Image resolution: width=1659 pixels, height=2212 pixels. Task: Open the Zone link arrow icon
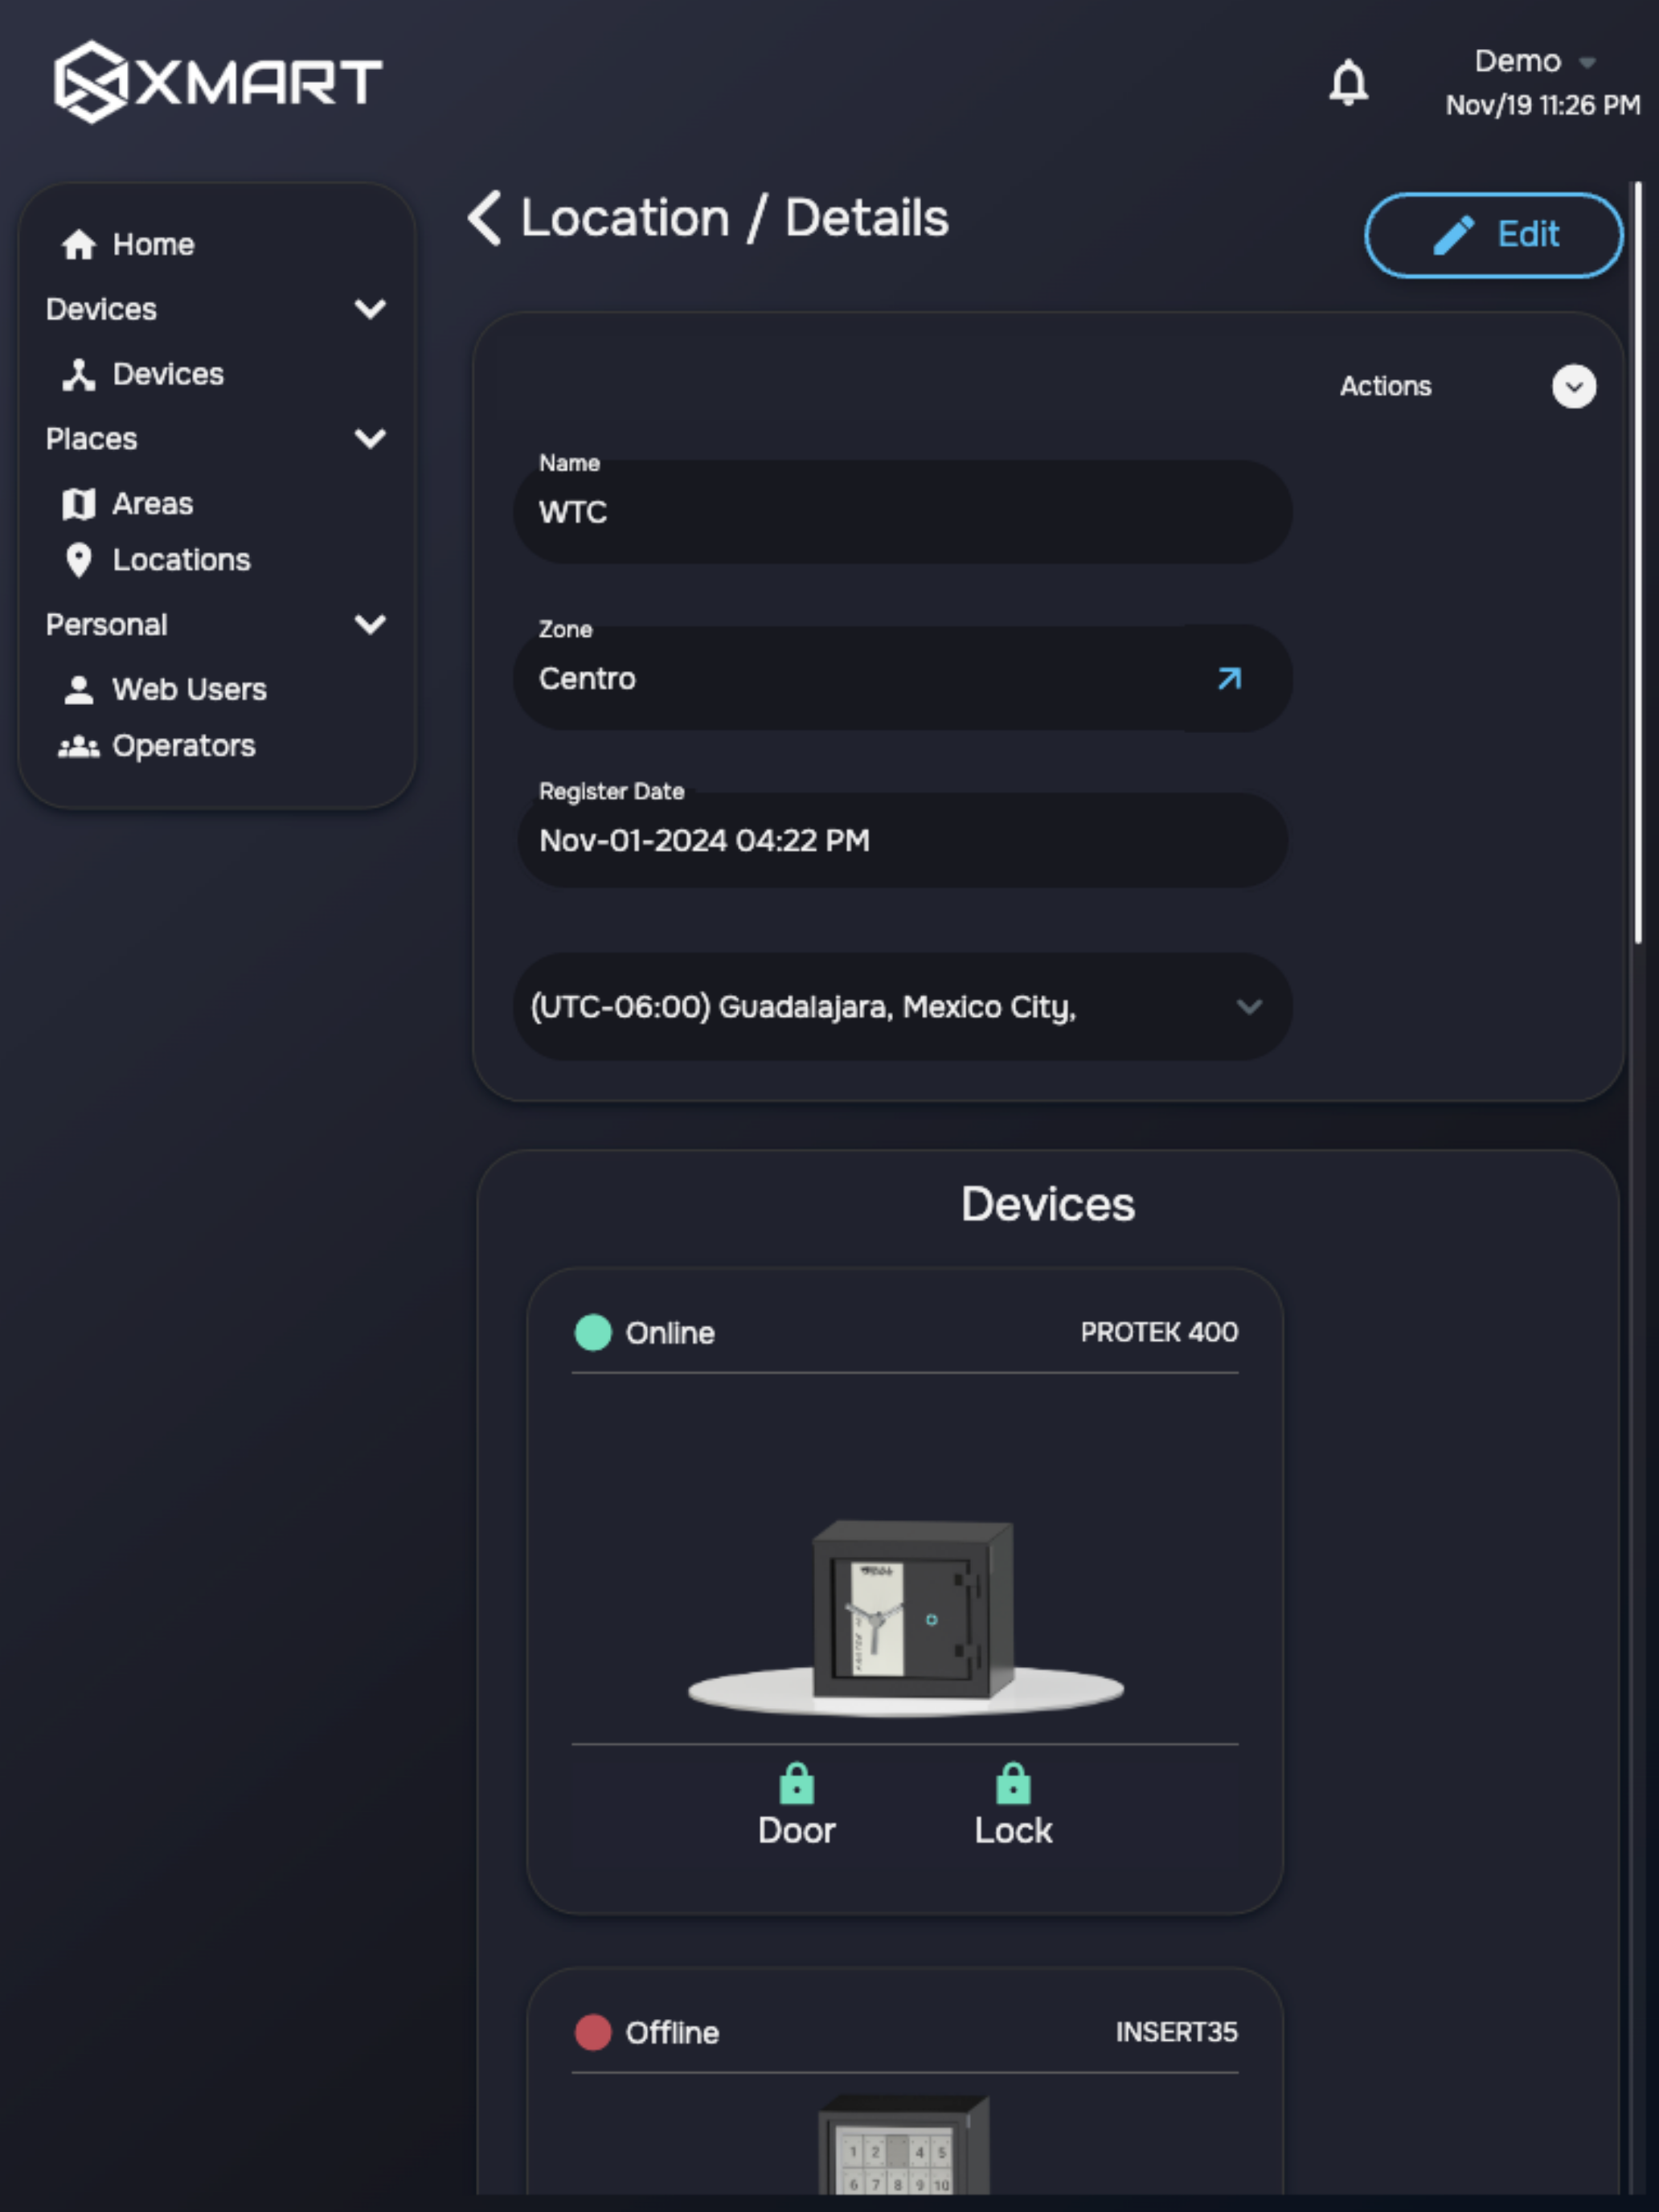coord(1229,679)
